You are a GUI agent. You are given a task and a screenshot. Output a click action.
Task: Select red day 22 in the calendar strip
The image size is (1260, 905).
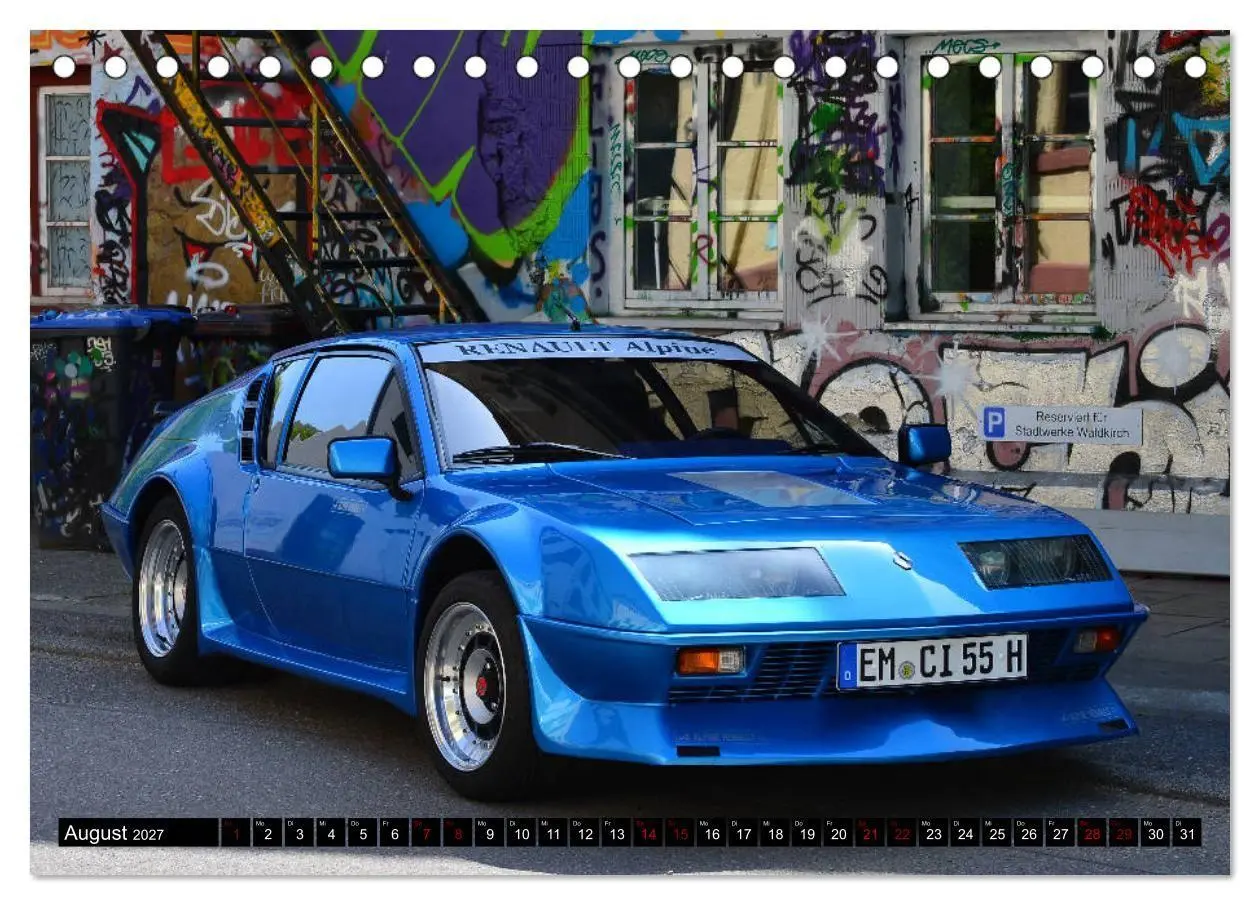click(x=902, y=832)
